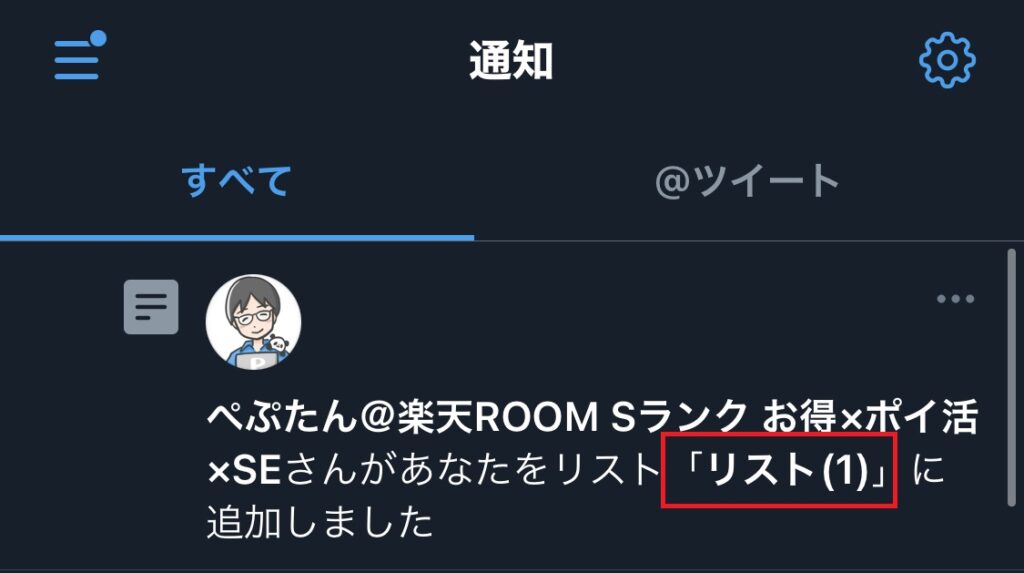Switch to the すべて tab
This screenshot has width=1024, height=573.
click(x=236, y=181)
